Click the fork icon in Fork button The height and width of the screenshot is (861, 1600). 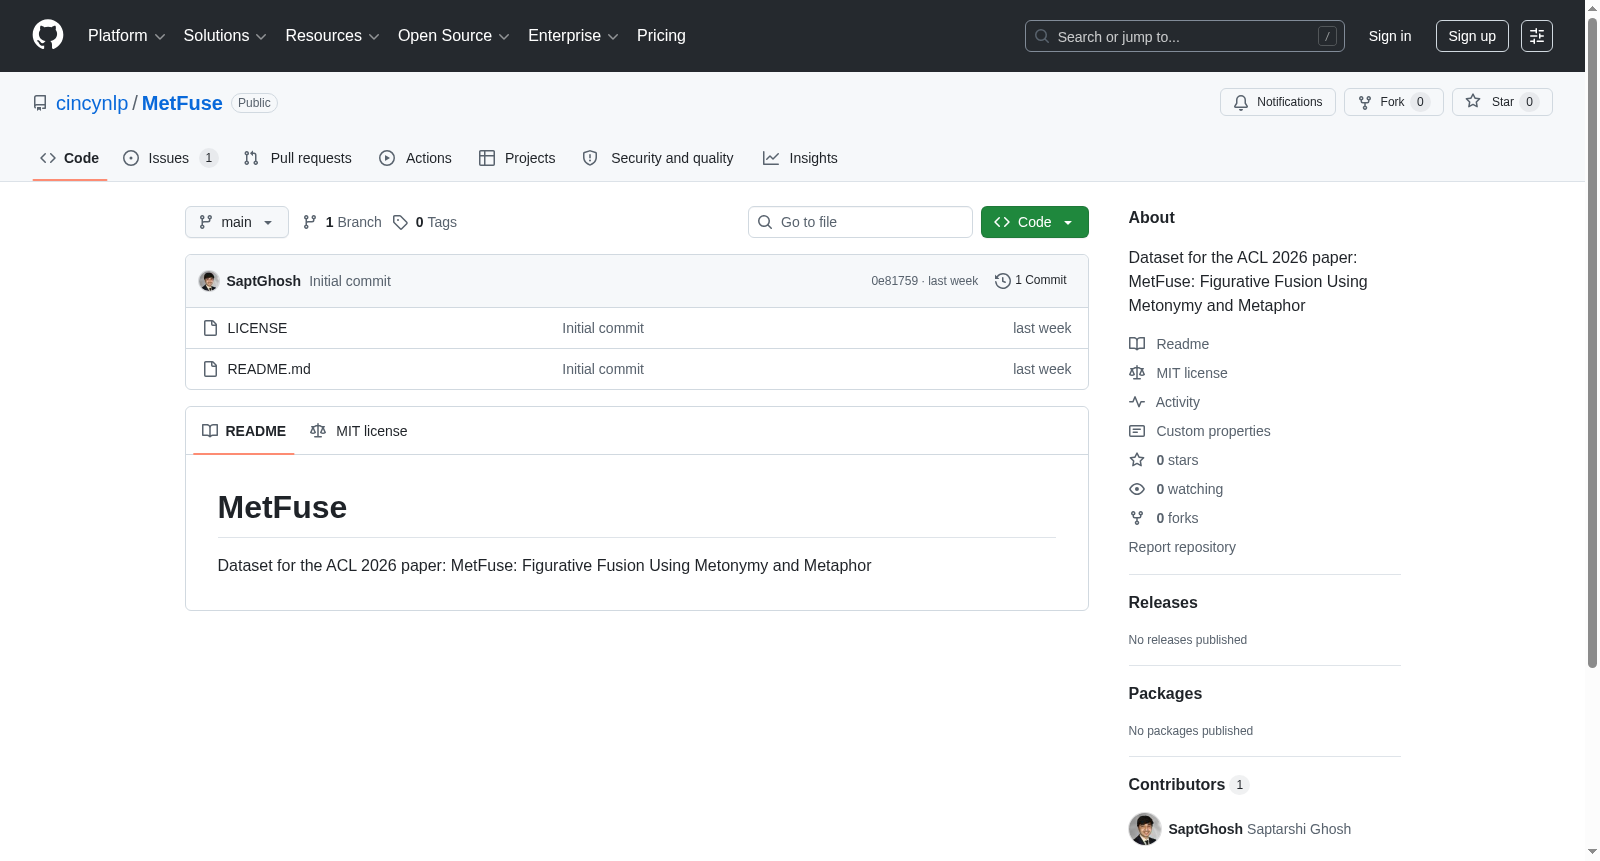[1364, 102]
